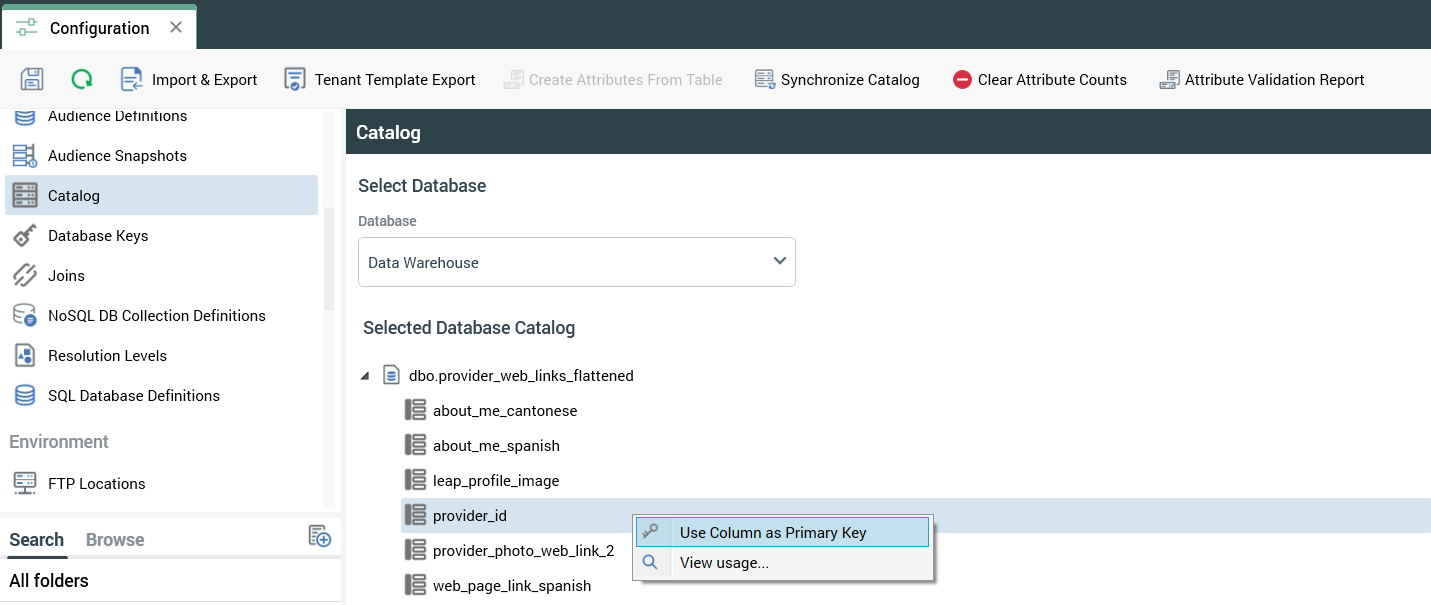Select the about_me_spanish column
1431x605 pixels.
click(496, 446)
